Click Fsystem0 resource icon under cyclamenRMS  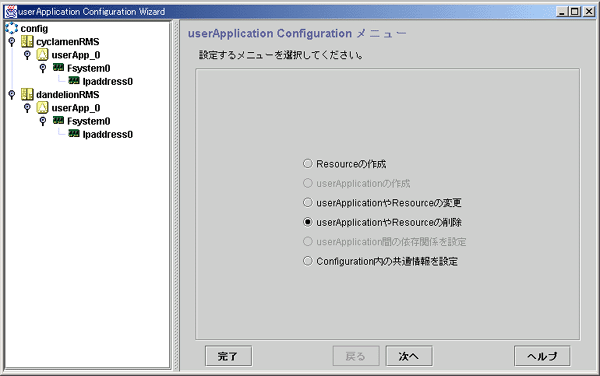pos(59,68)
